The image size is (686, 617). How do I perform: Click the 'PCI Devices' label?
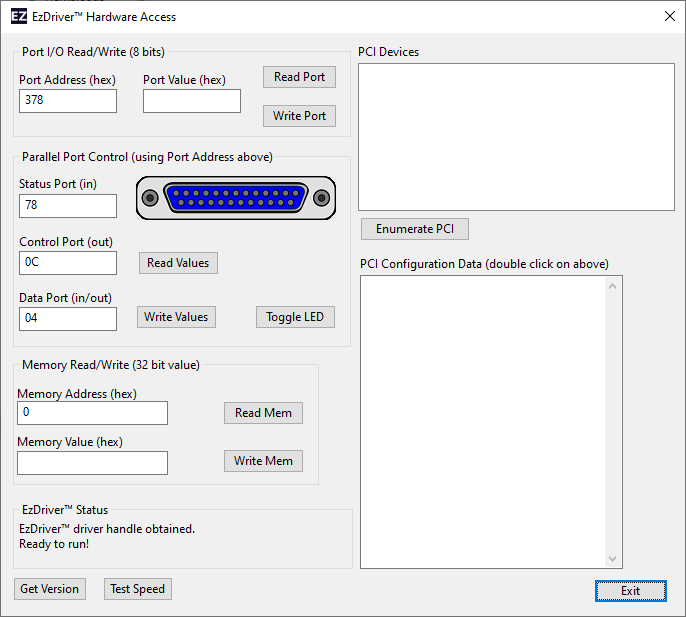(388, 52)
